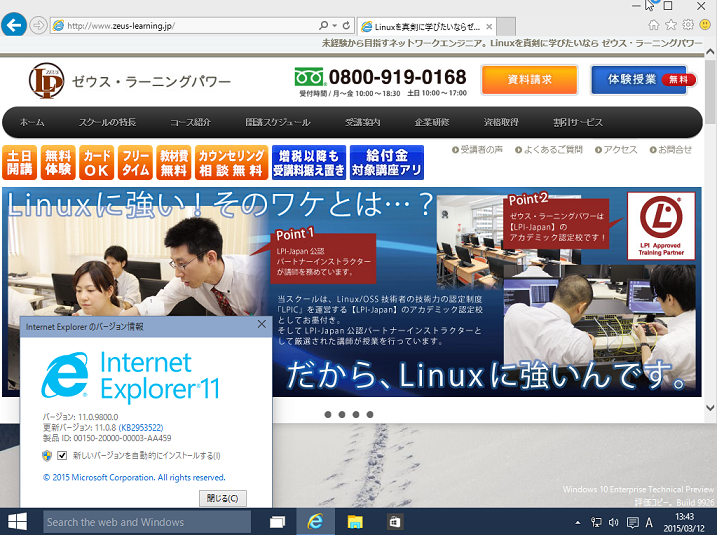Open the よくあるご質問 link
The image size is (717, 535).
tap(549, 150)
